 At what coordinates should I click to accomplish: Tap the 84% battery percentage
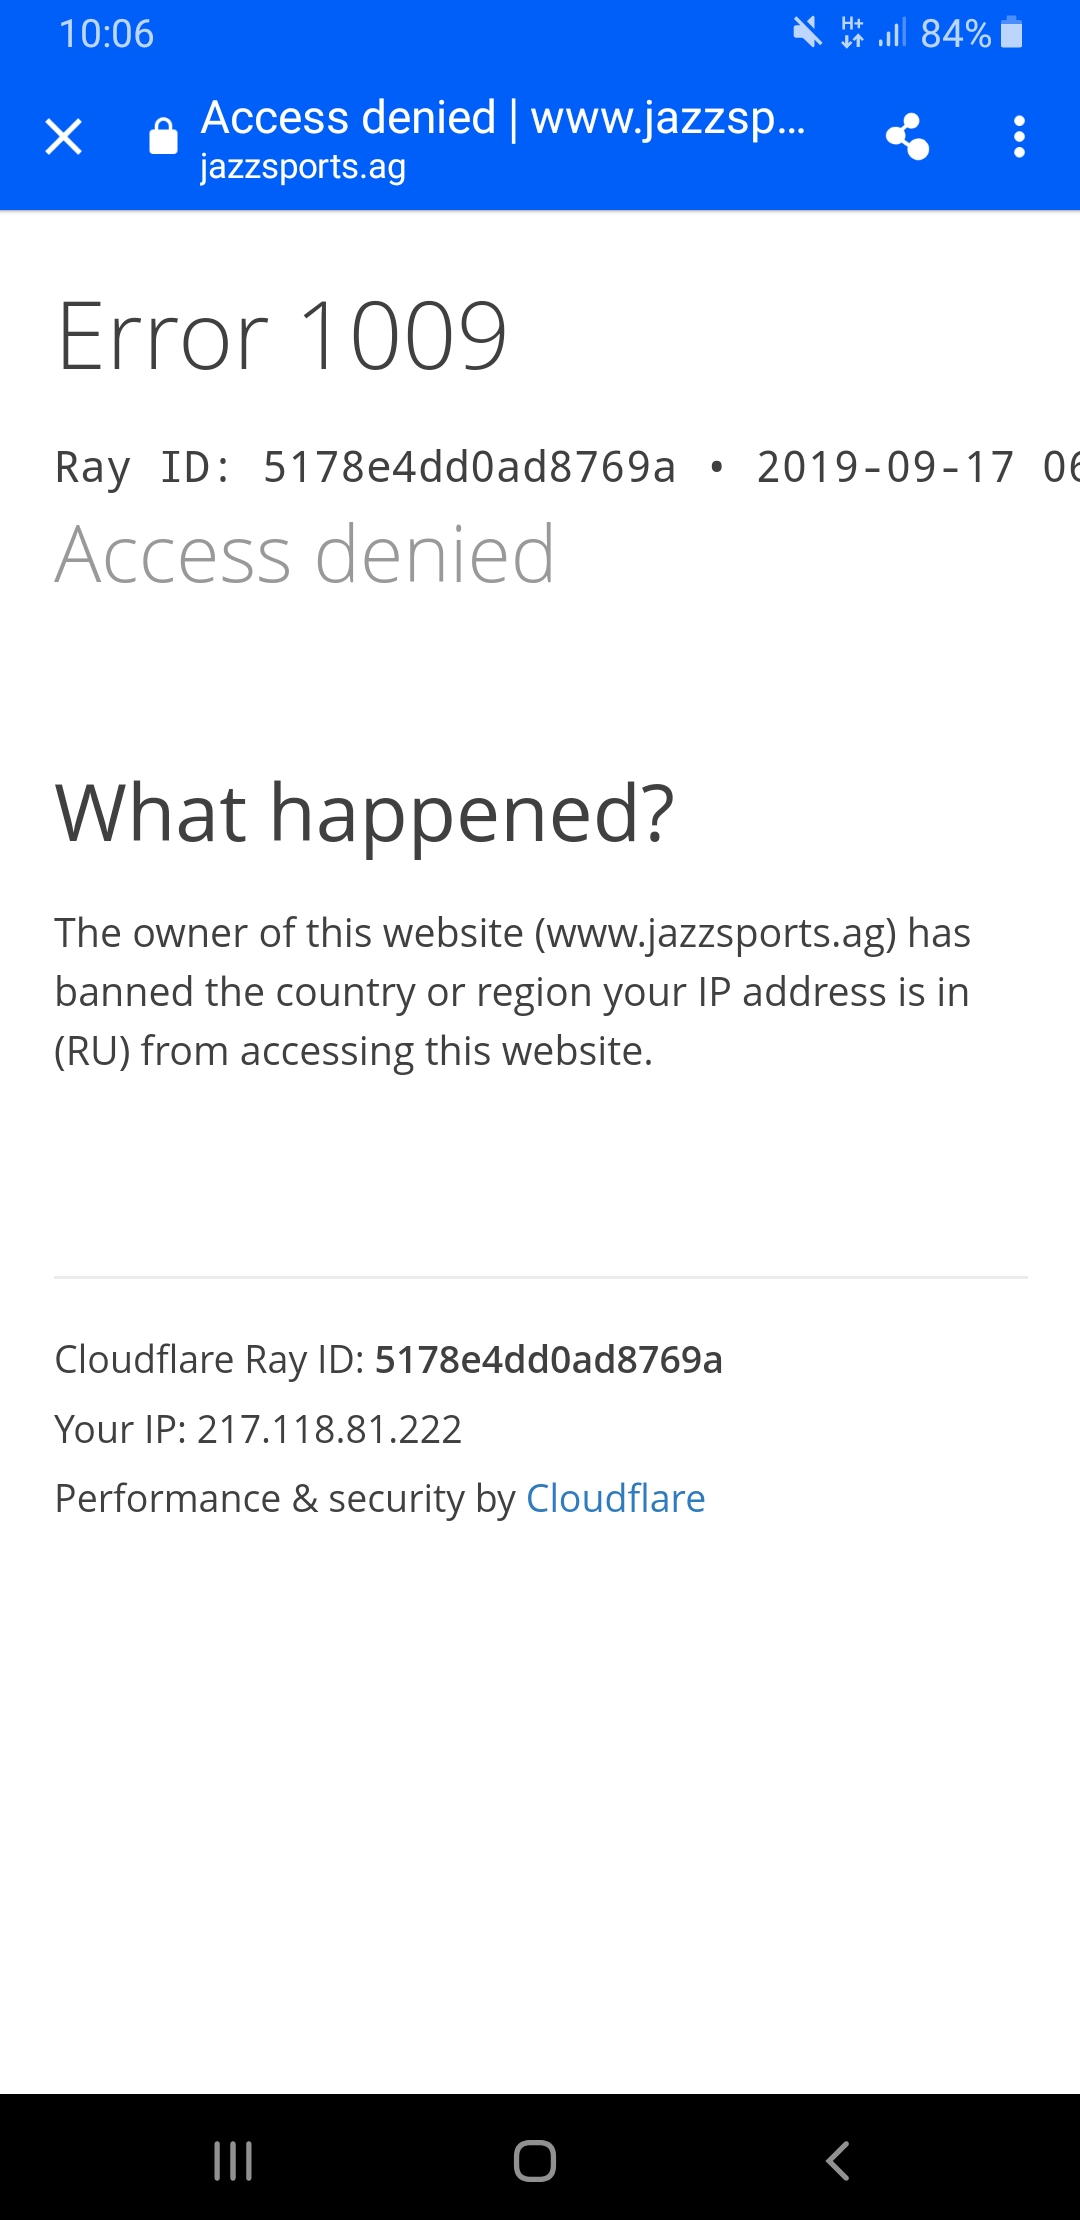[955, 34]
